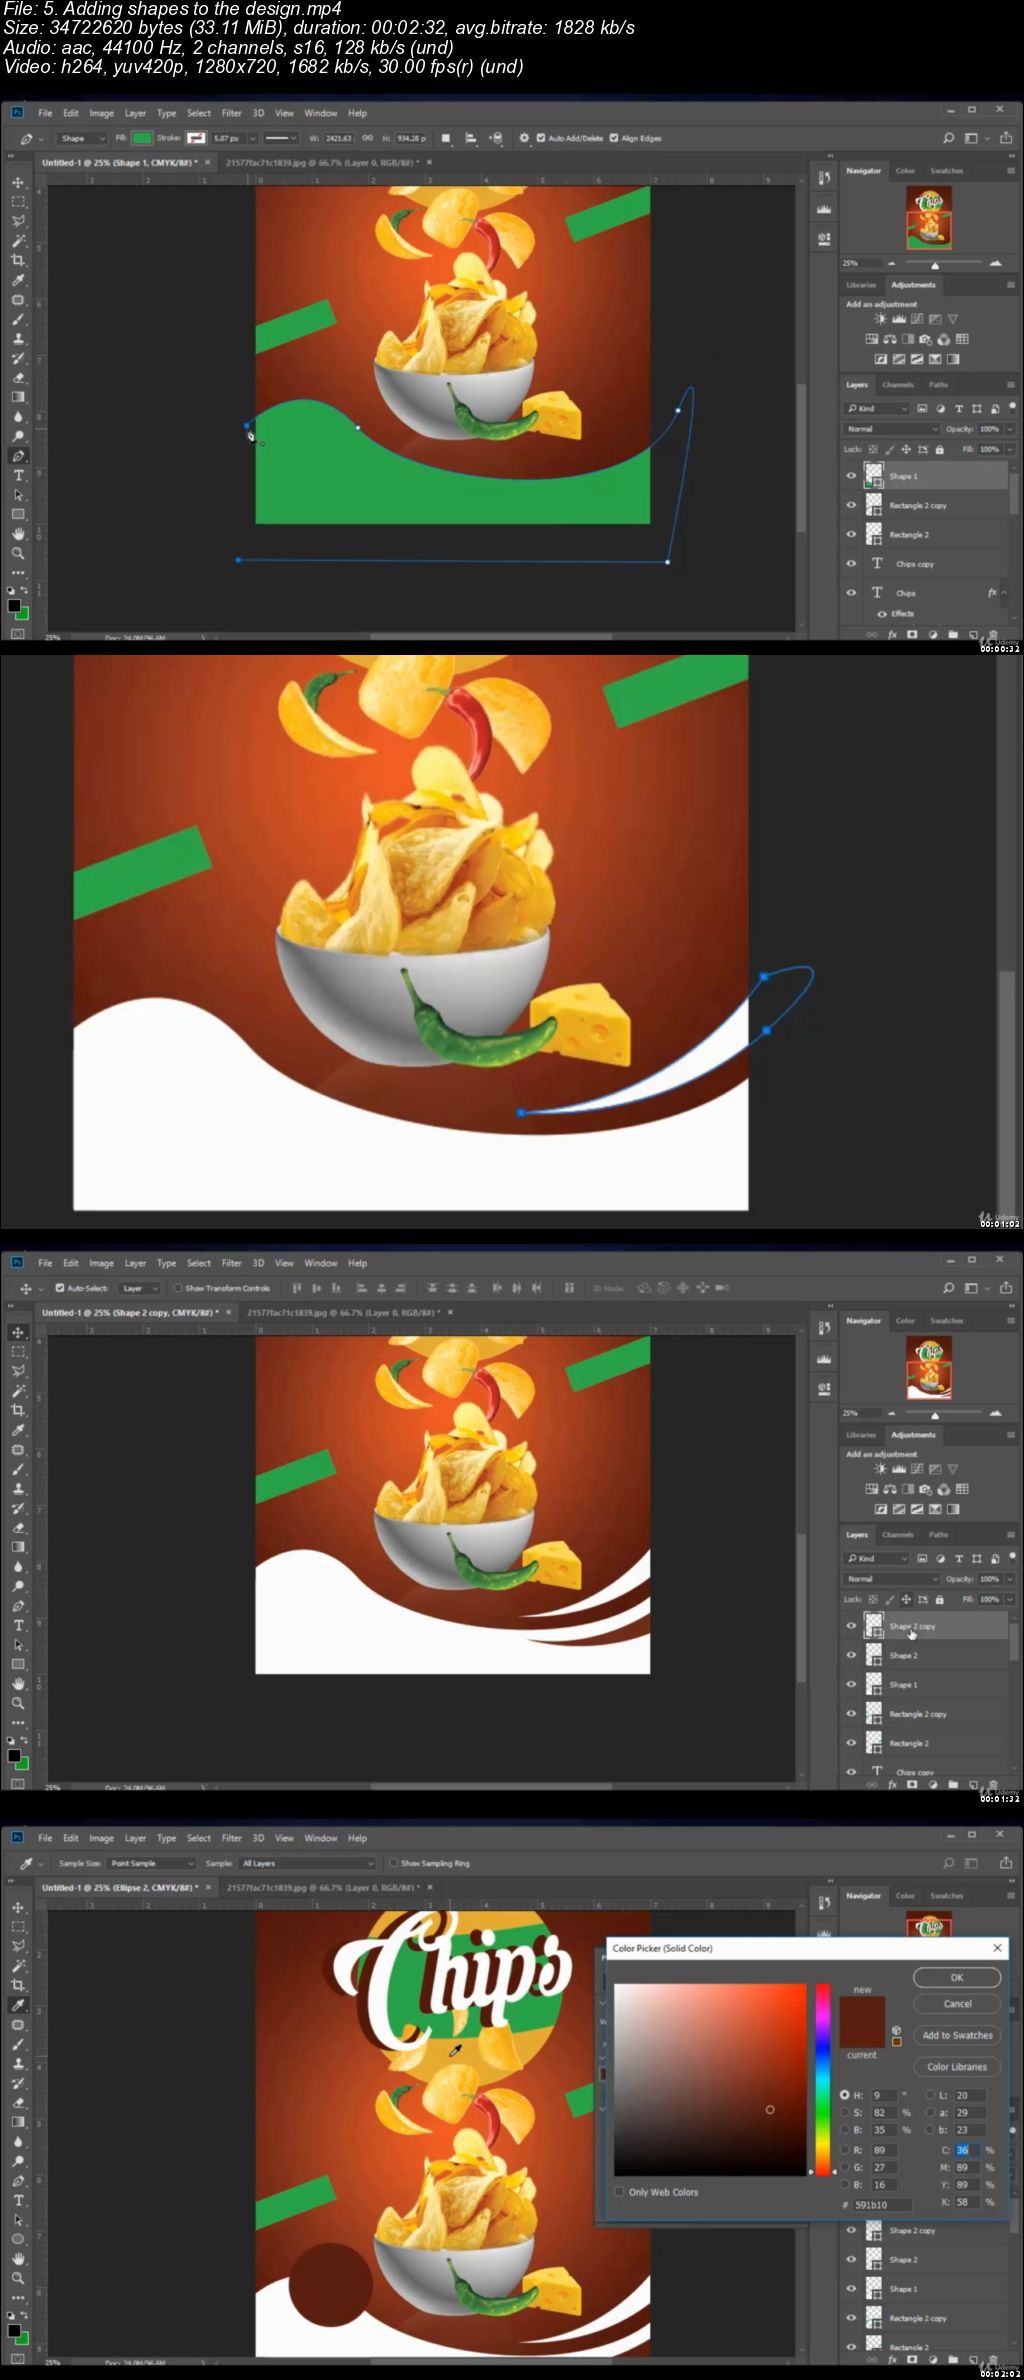Select the Brush tool in Shape 1 frame
This screenshot has width=1024, height=2380.
point(18,319)
